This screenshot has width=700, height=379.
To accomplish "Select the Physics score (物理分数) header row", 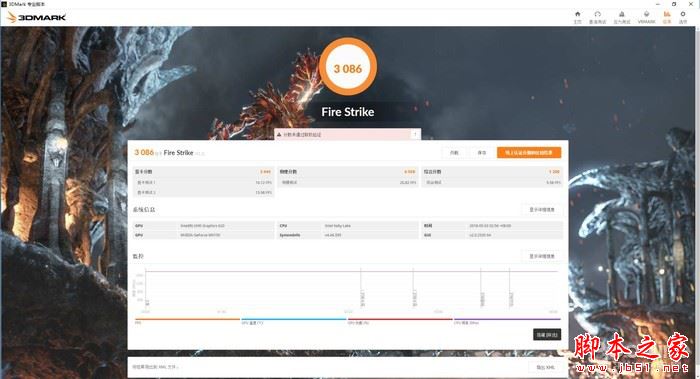I will point(347,171).
